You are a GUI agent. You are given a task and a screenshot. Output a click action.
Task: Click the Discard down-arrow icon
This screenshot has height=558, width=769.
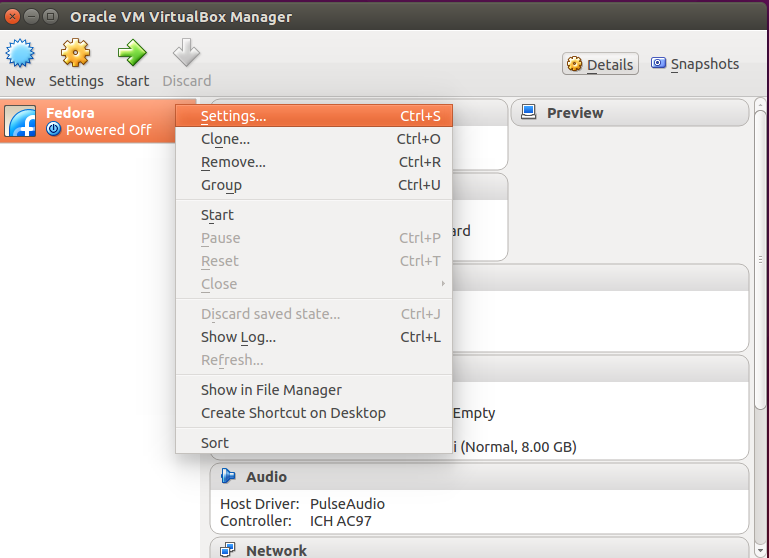tap(186, 52)
